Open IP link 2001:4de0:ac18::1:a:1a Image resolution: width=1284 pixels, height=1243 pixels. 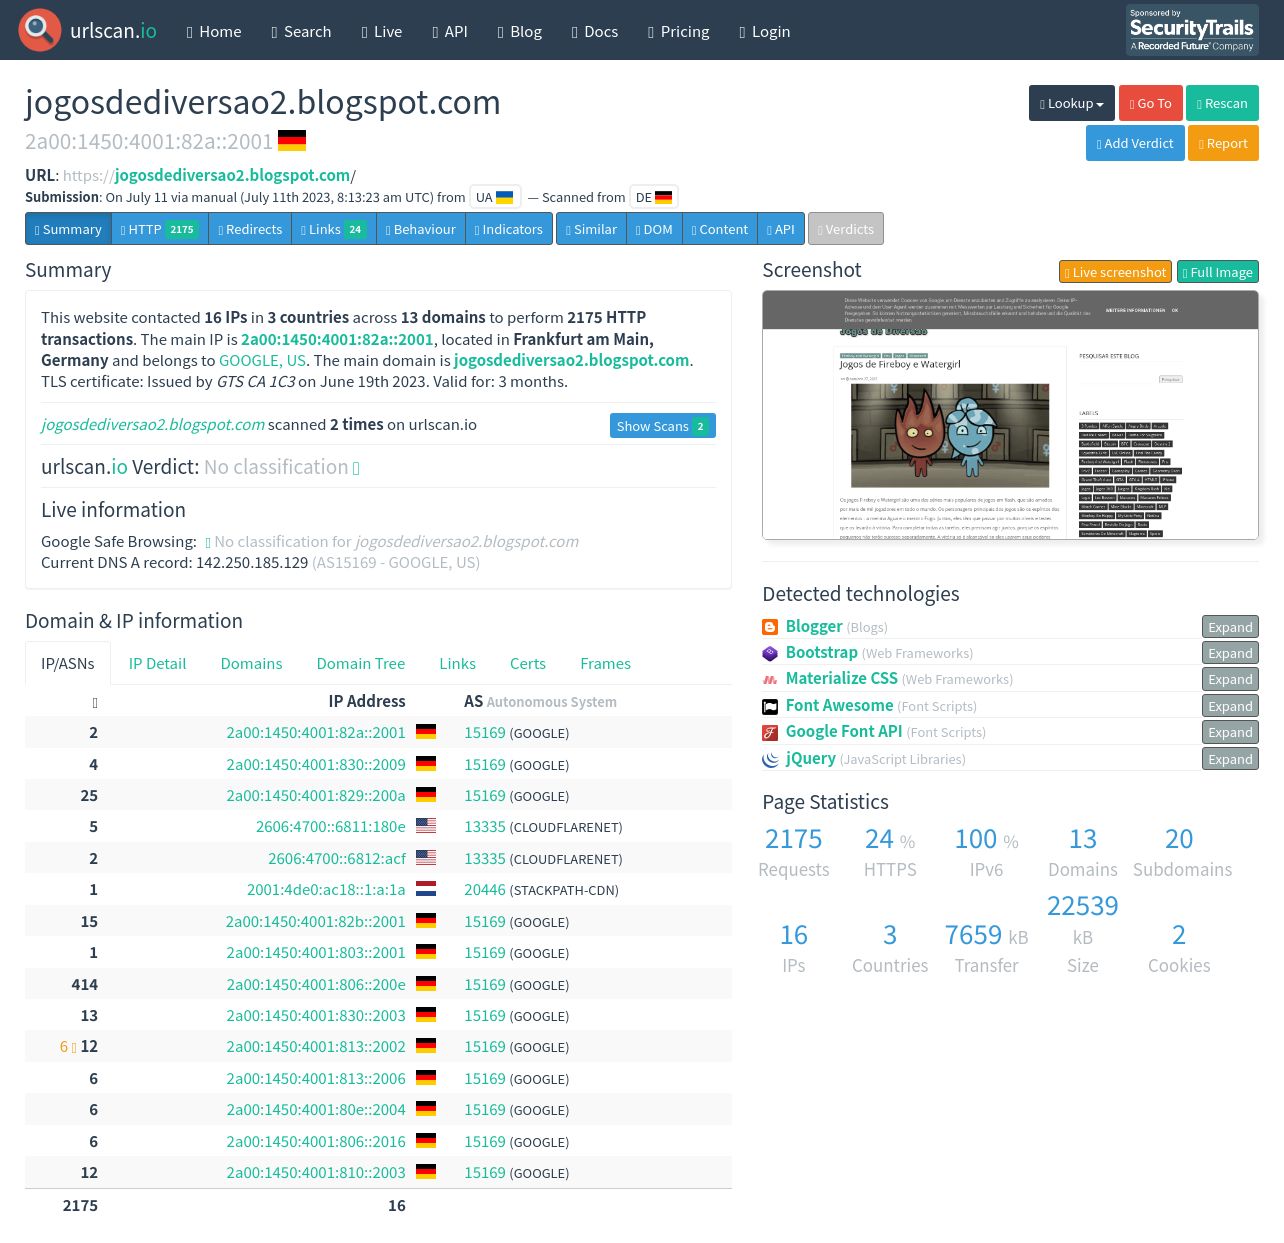[x=326, y=890]
